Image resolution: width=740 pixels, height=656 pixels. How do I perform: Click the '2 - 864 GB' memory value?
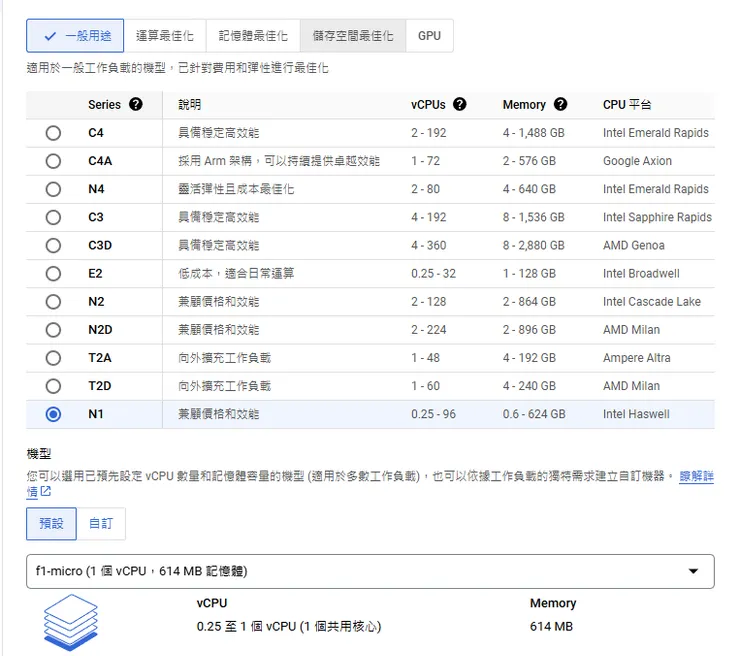pos(529,302)
